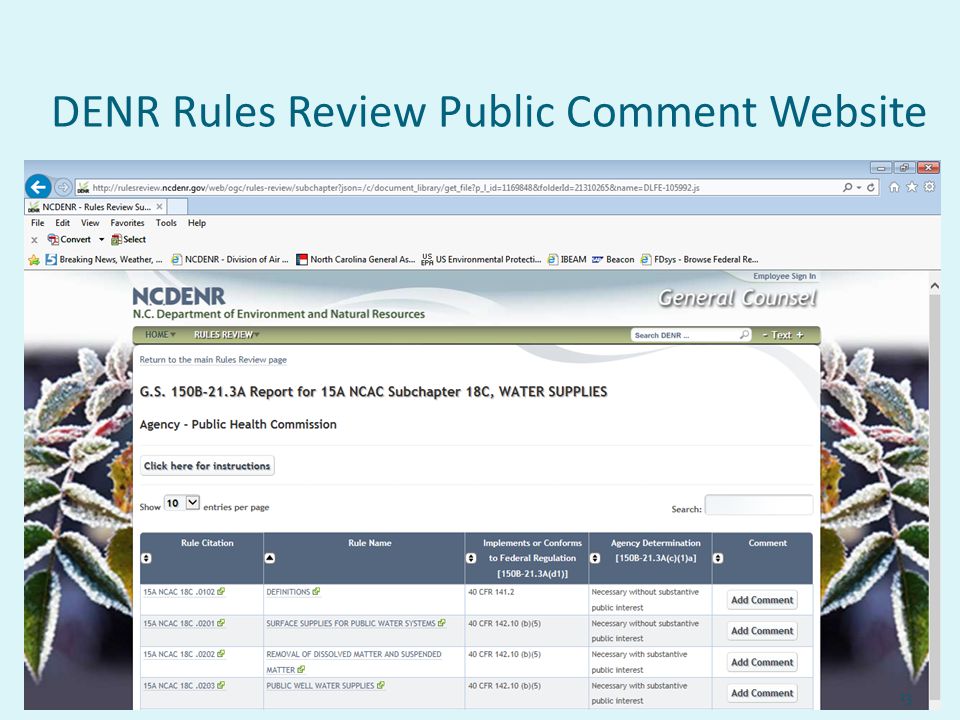
Task: Click Add Comment for the DEFINITIONS rule
Action: pos(762,600)
